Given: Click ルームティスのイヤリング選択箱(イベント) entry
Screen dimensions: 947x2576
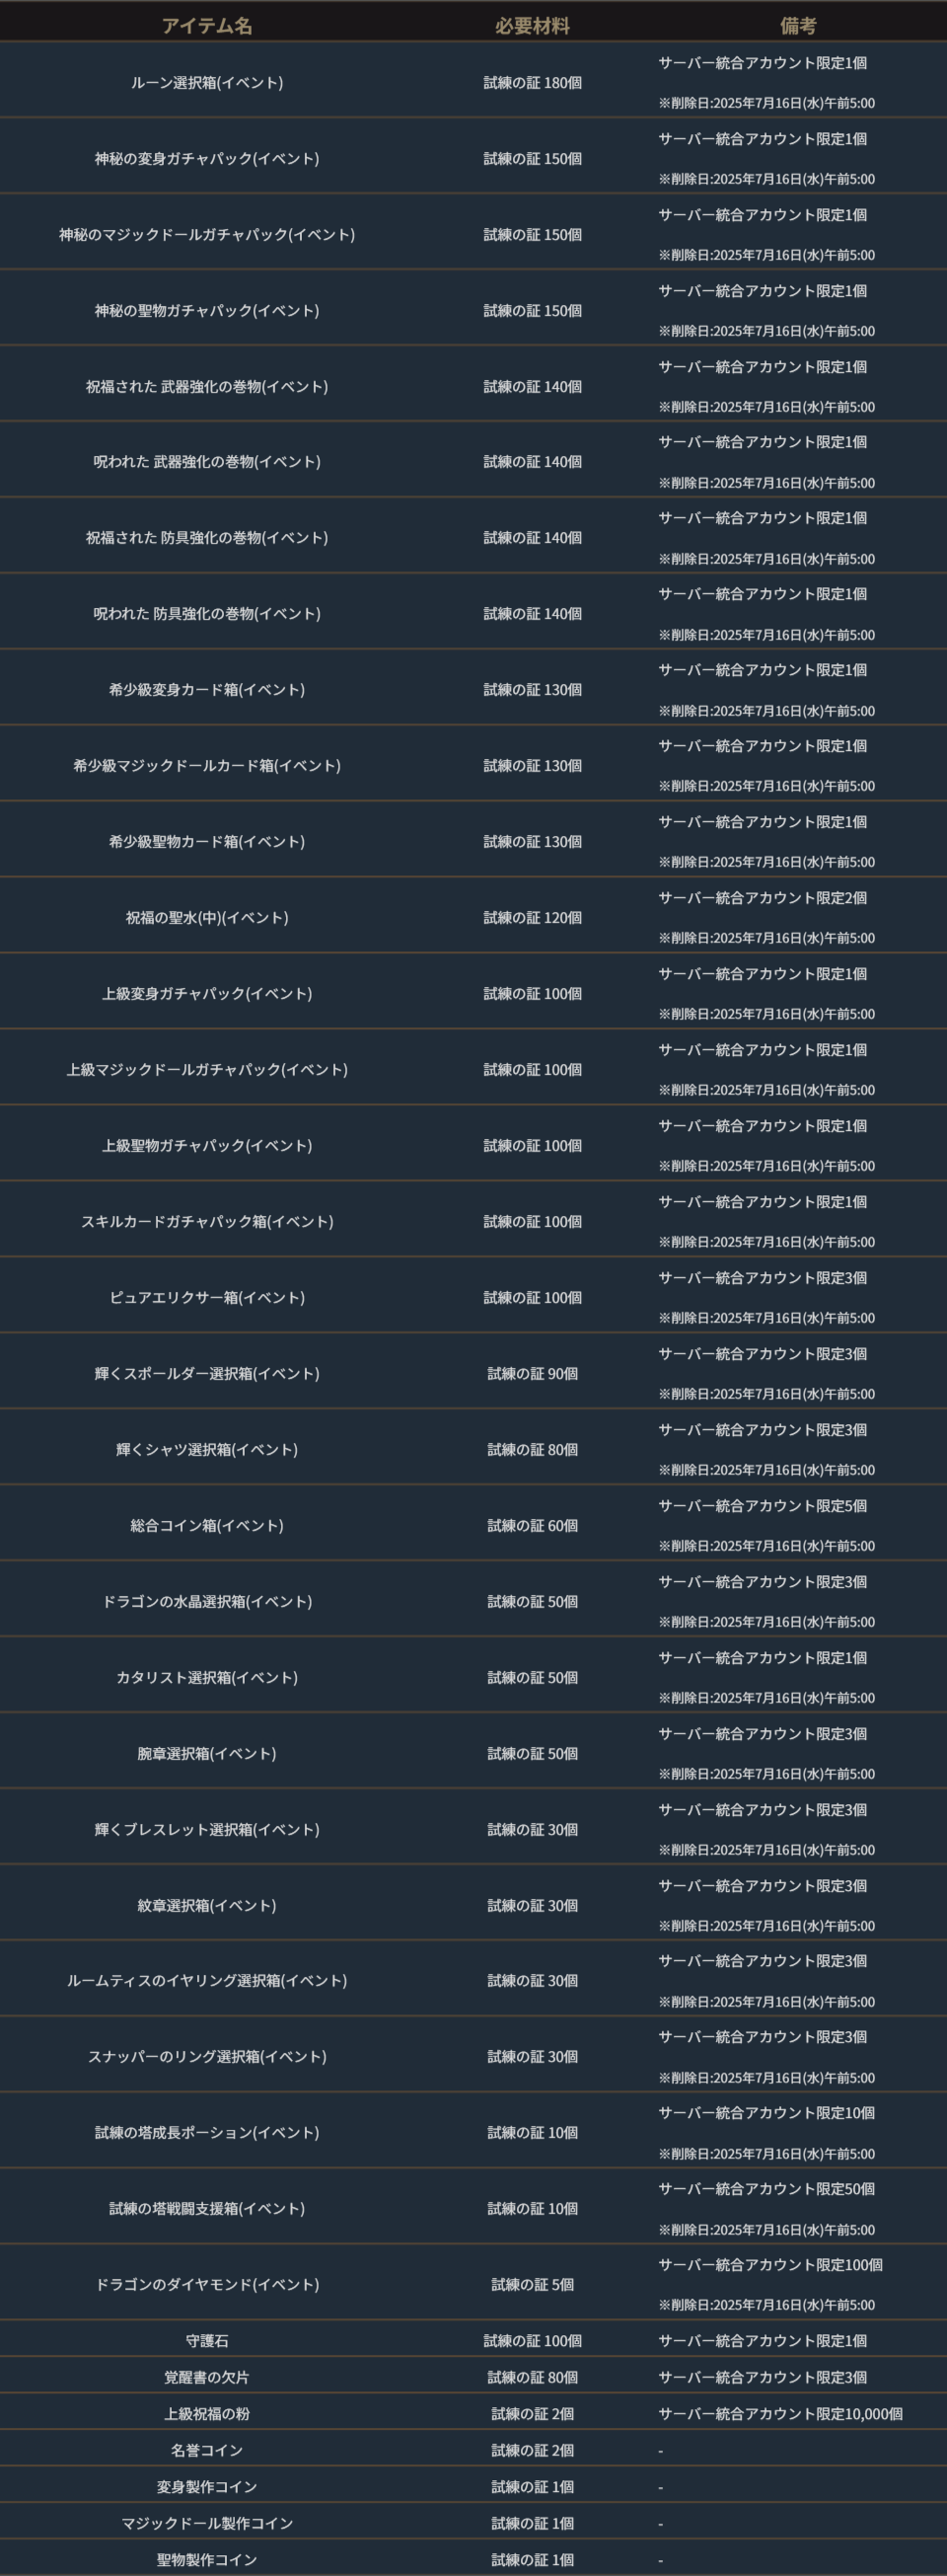Looking at the screenshot, I should pos(207,1981).
